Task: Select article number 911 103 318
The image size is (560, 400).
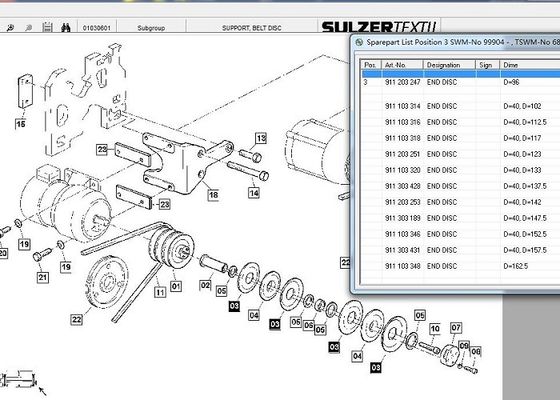Action: tap(402, 138)
